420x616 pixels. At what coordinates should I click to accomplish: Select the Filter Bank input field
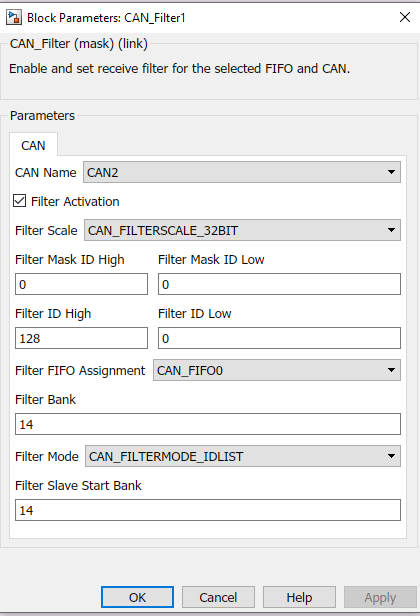[208, 424]
